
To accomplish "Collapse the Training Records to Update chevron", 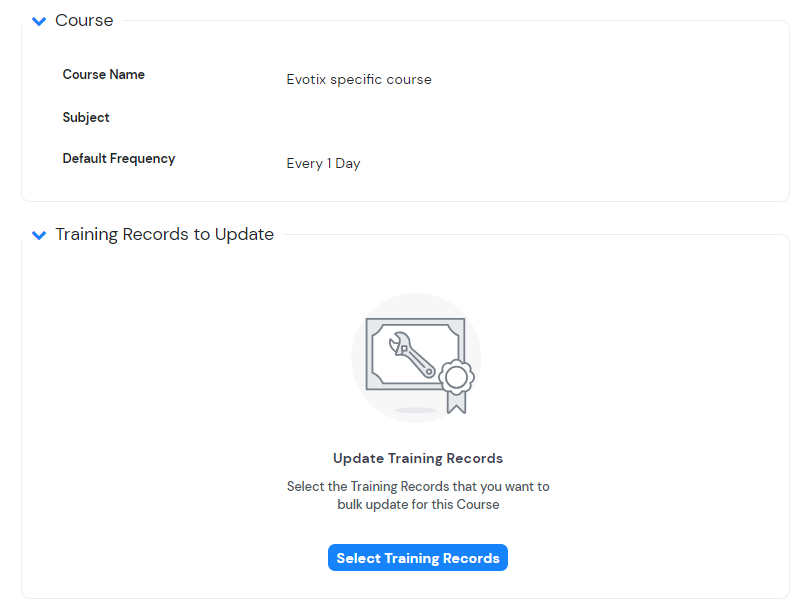I will (x=39, y=235).
